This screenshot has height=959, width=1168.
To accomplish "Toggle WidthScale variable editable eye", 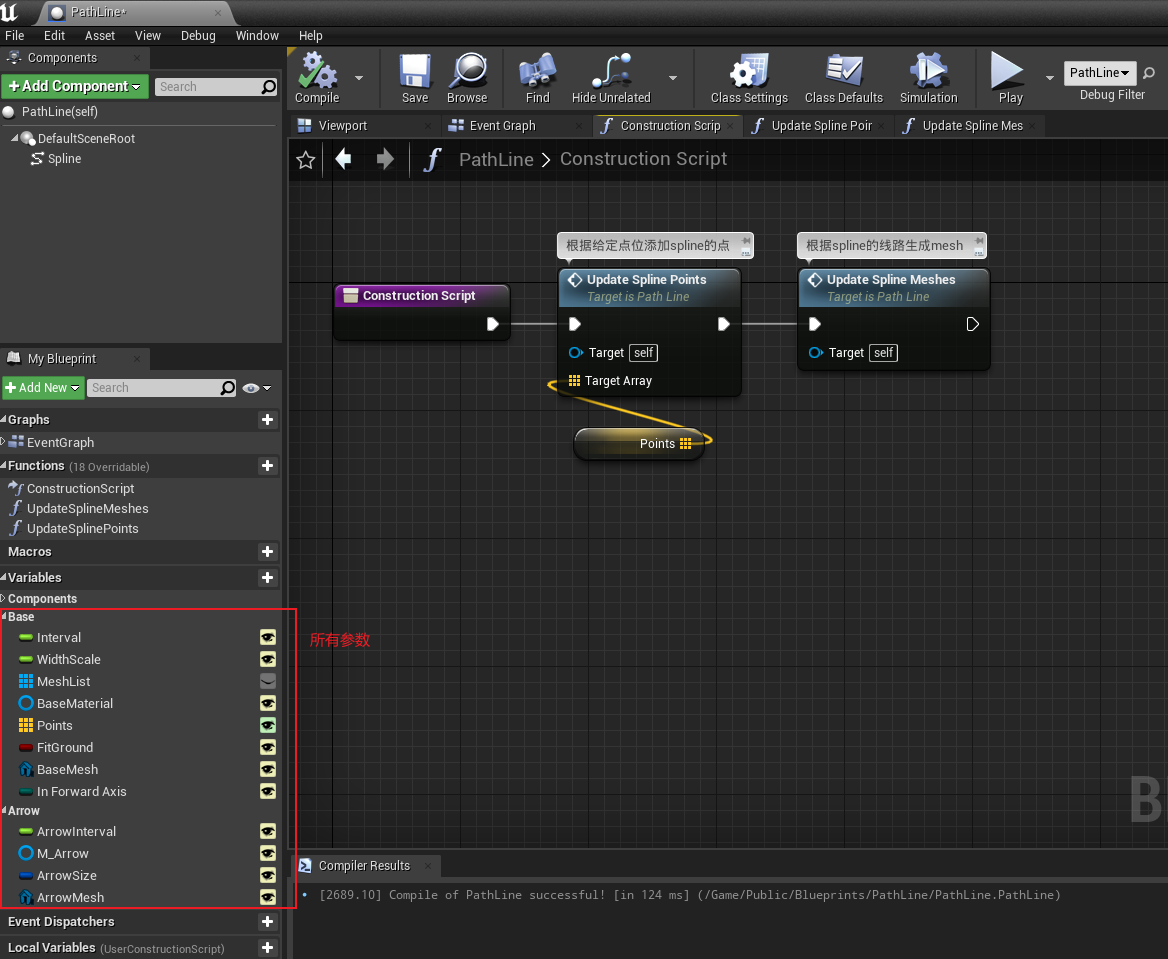I will [x=267, y=659].
